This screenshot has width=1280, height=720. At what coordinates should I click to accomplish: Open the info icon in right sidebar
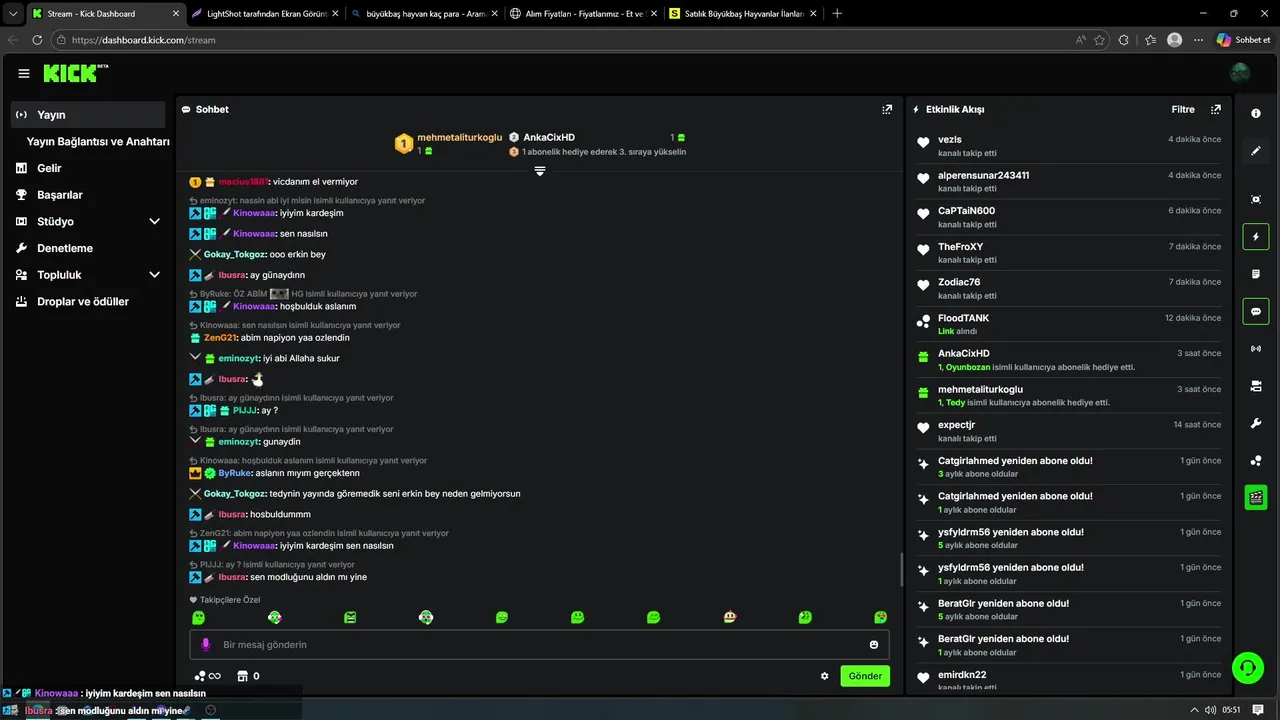point(1256,113)
